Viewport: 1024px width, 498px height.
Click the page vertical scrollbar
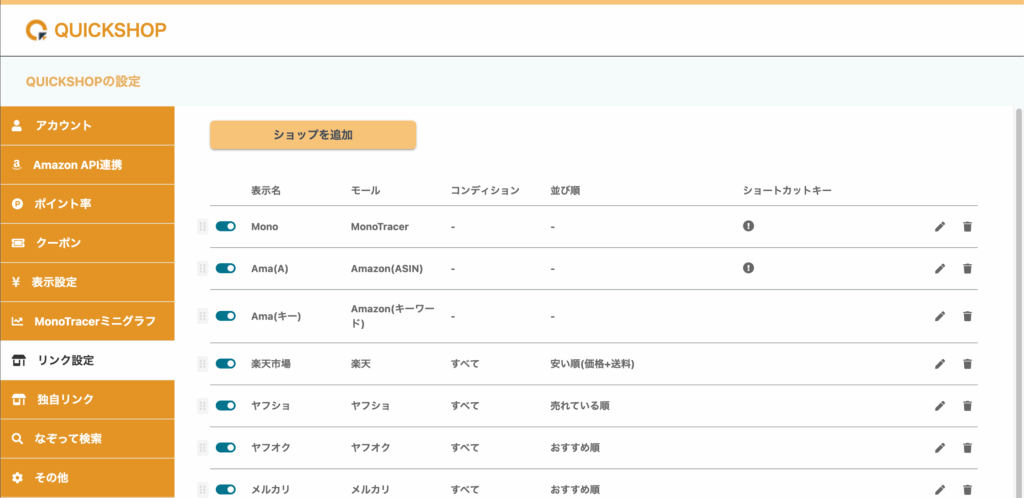[1019, 302]
